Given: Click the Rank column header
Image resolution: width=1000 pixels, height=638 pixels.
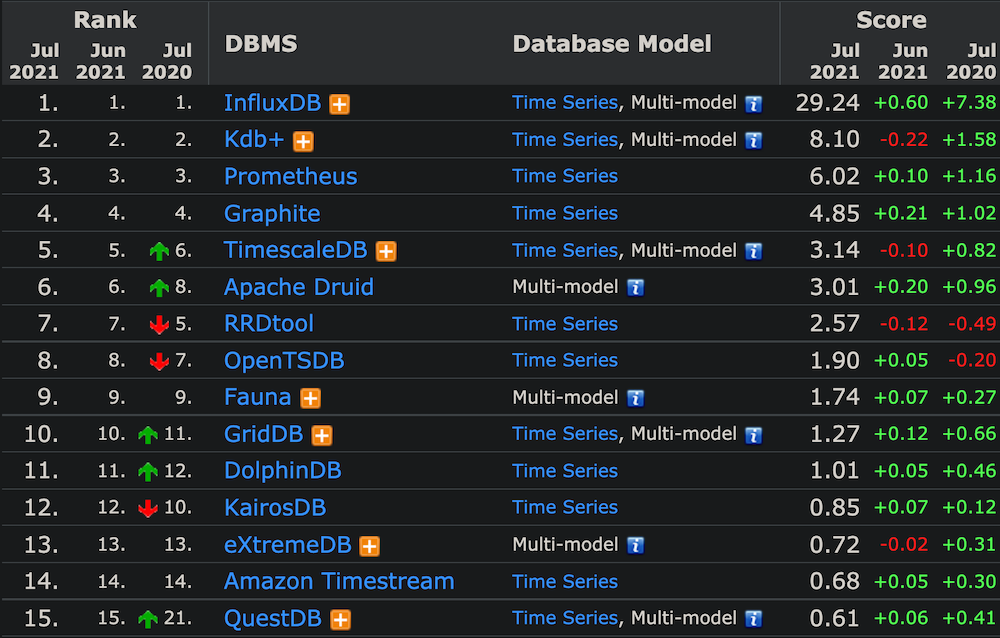Looking at the screenshot, I should (x=105, y=20).
